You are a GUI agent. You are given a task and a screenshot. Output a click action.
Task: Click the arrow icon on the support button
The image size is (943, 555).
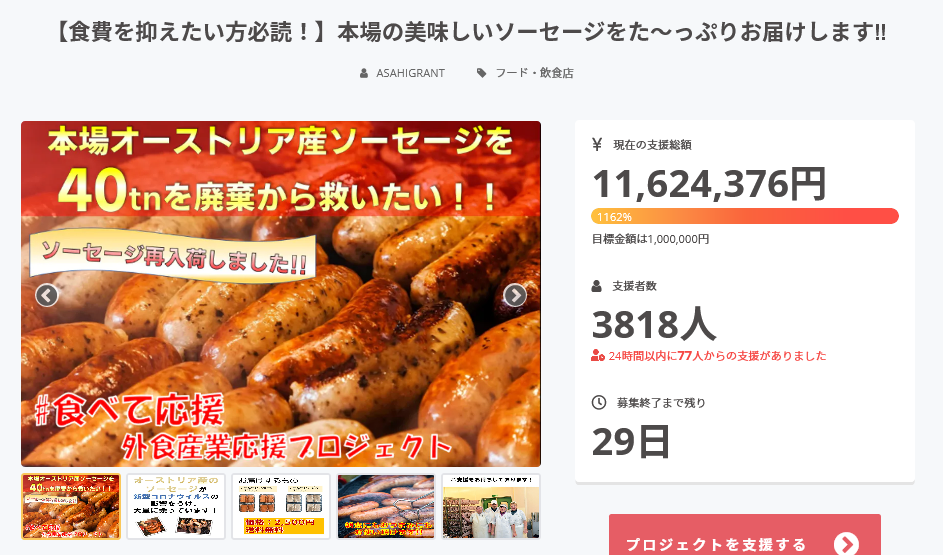coord(846,544)
